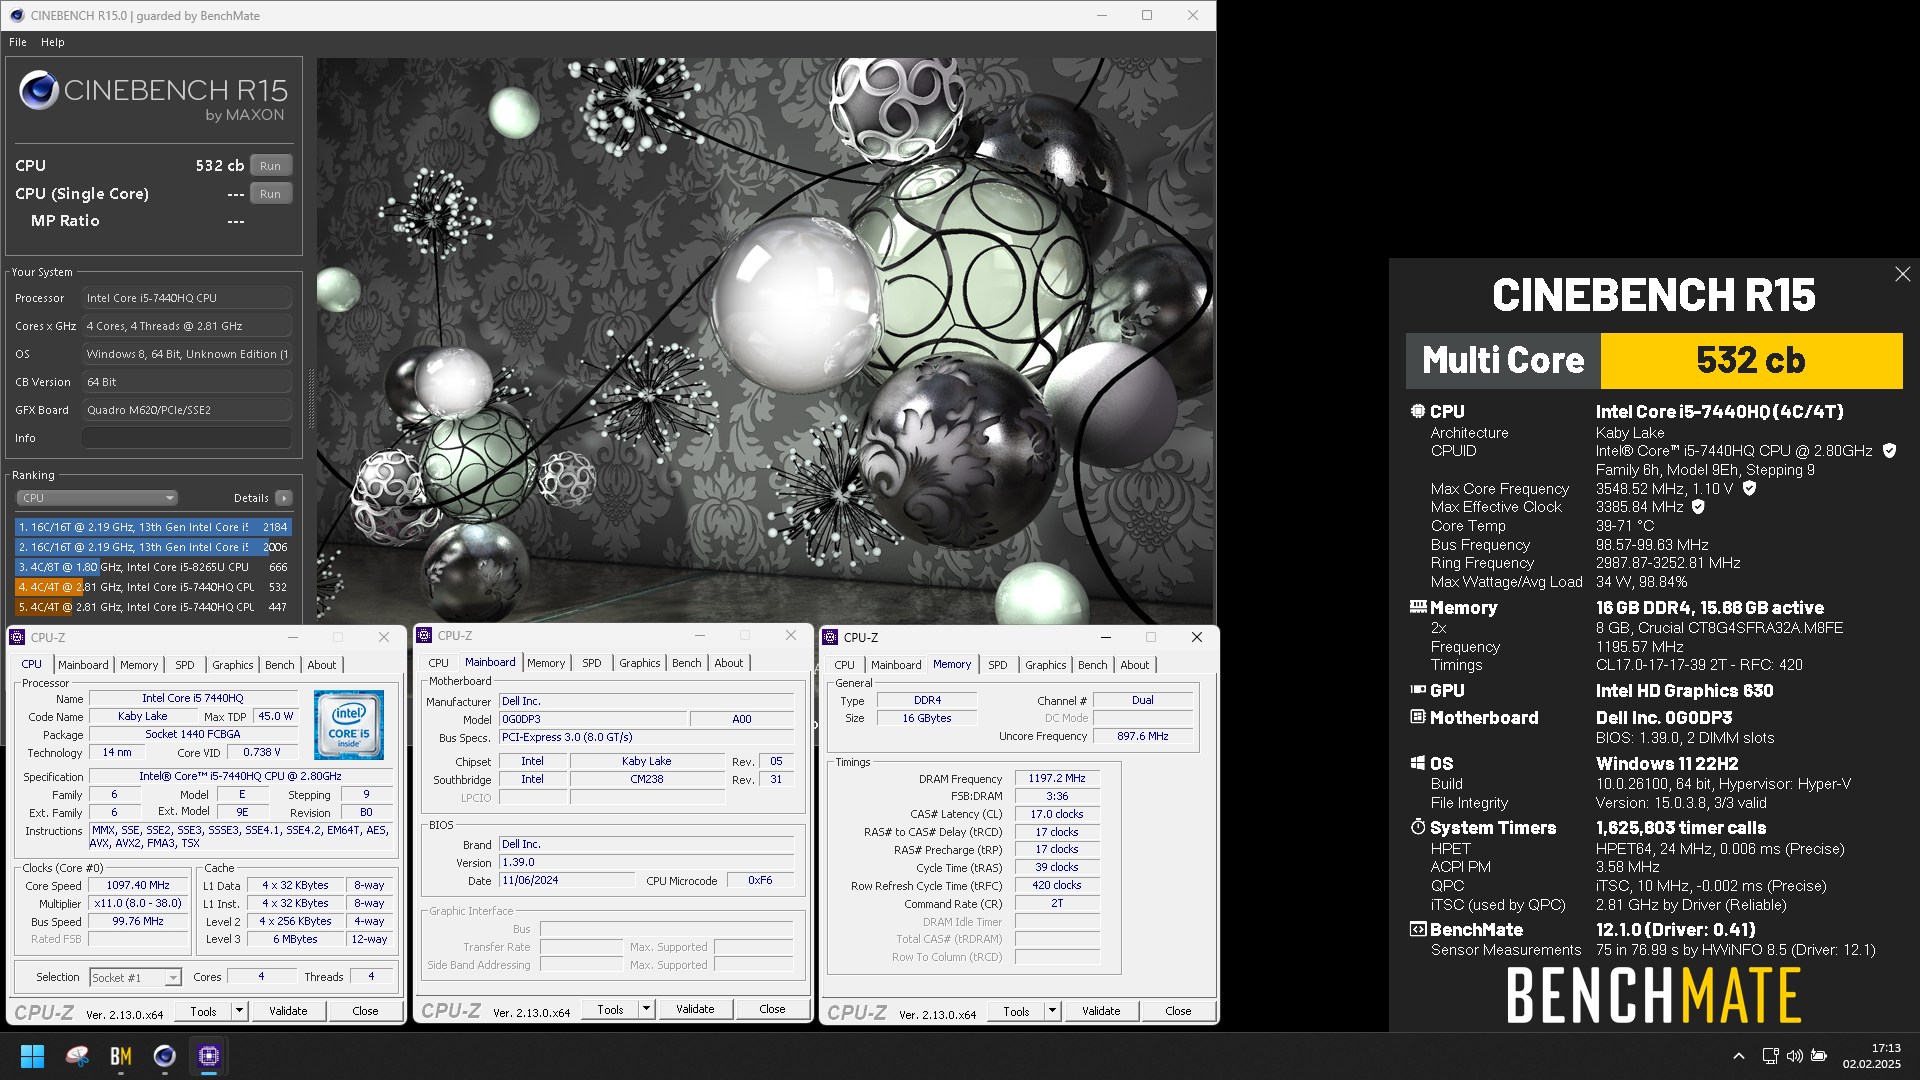
Task: Click the shield icon beside Max Effective Clock
Action: tap(1698, 507)
